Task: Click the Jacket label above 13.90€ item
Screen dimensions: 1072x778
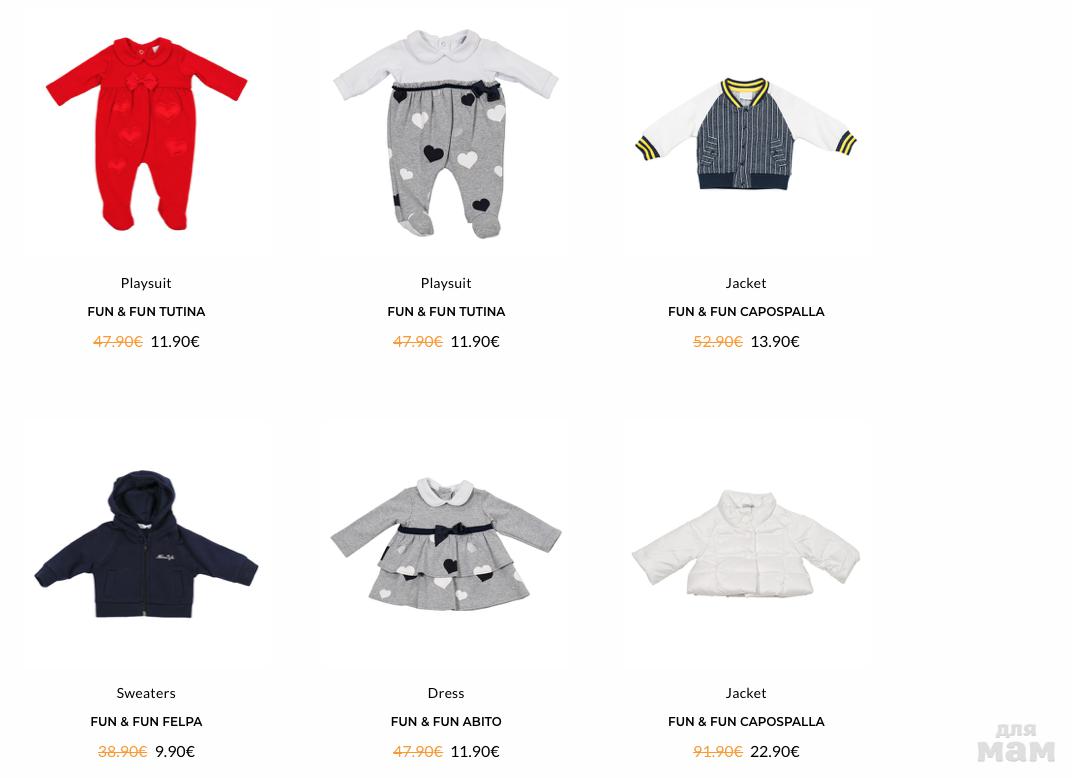Action: (x=746, y=283)
